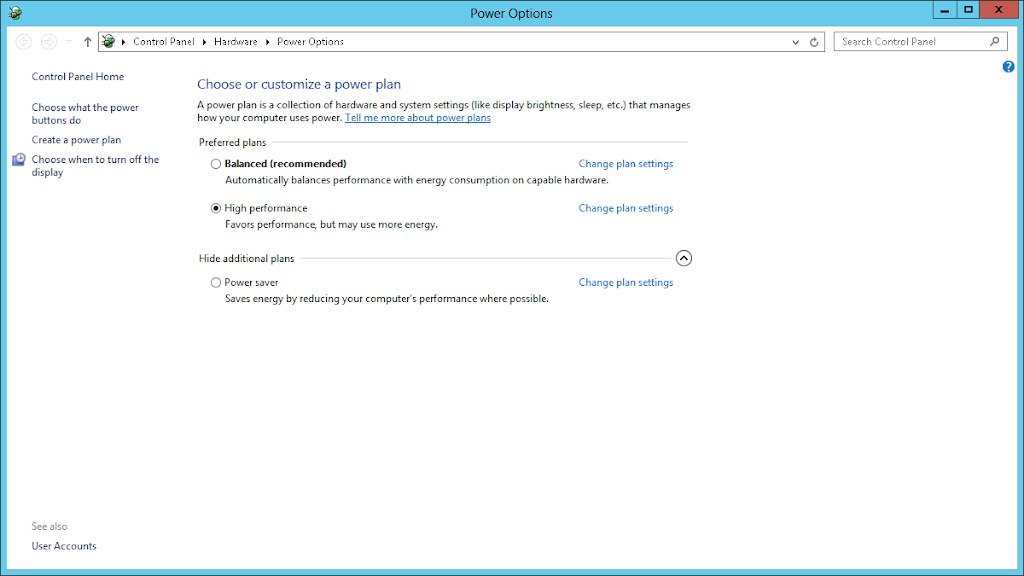Open User Accounts under See also
Screen dimensions: 1024x576
point(64,546)
